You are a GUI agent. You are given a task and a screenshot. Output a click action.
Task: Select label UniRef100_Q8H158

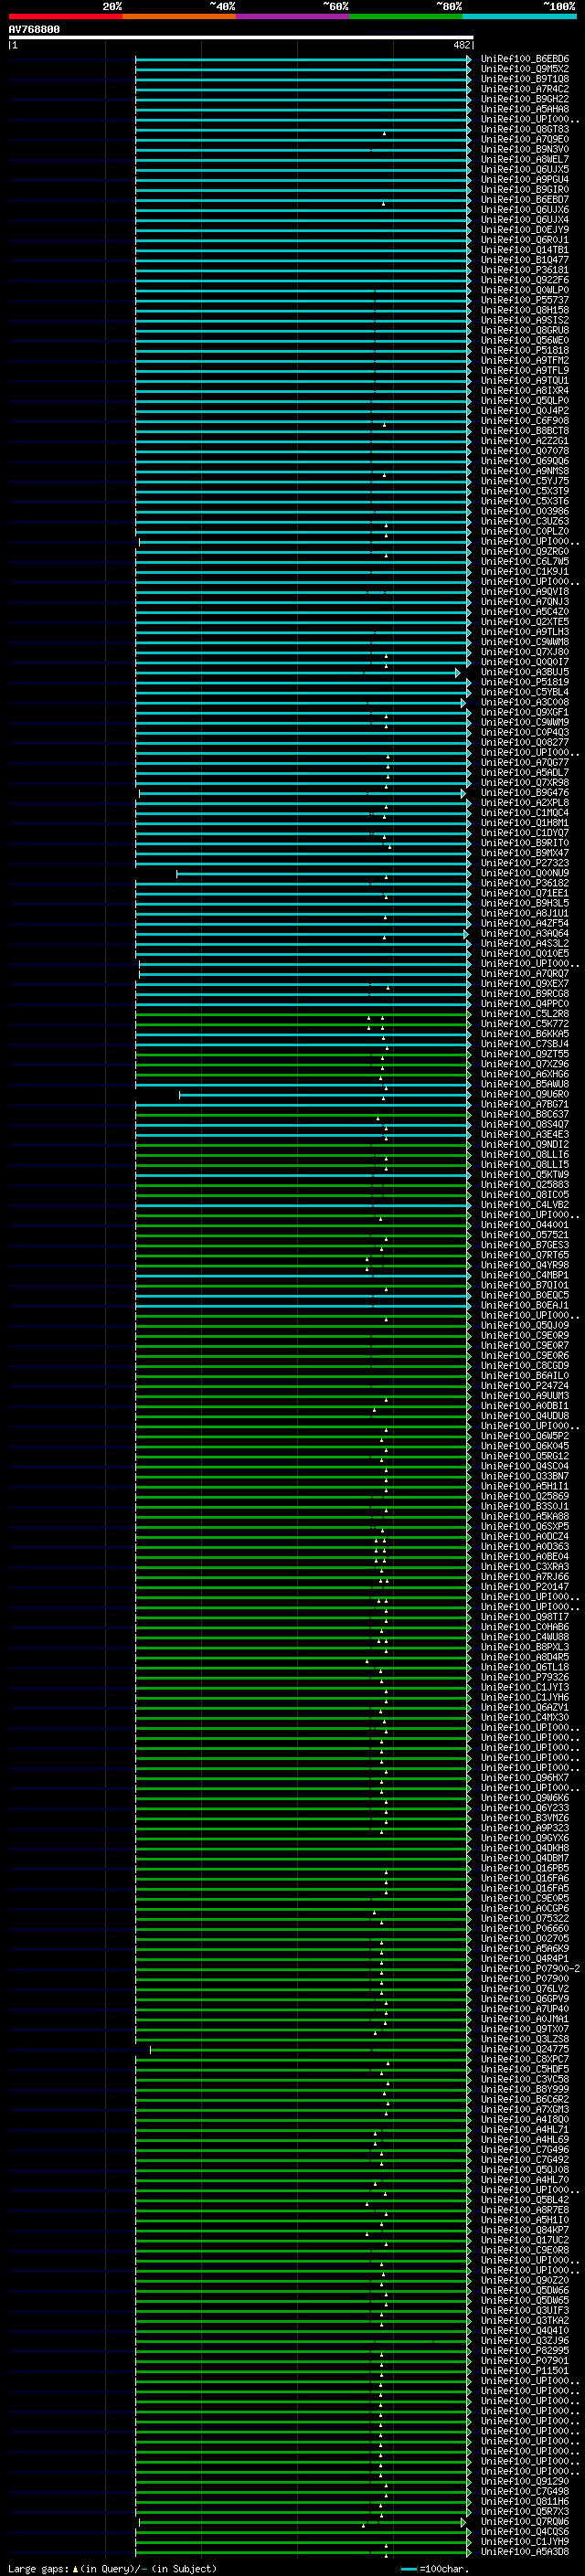pos(524,310)
